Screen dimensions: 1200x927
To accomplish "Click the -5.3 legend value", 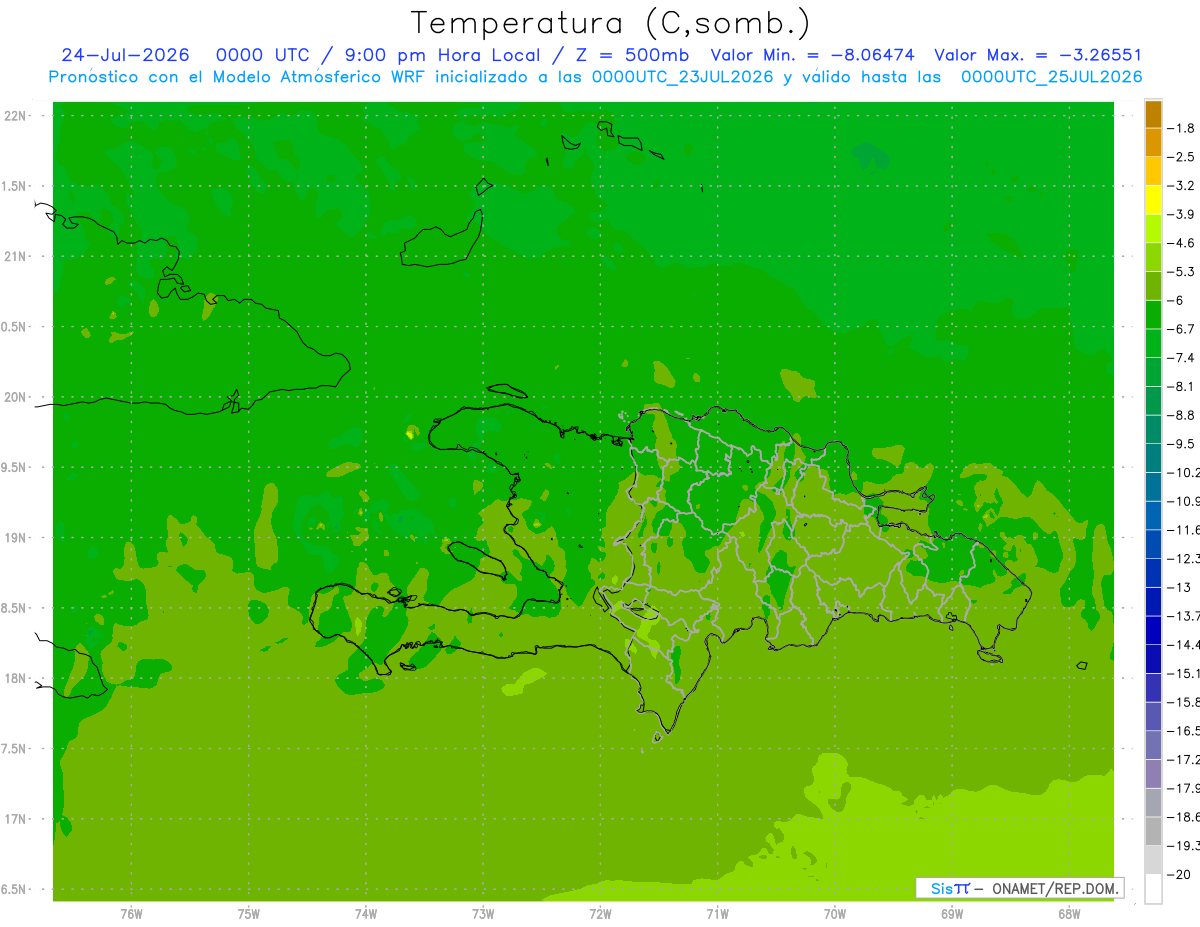I will tap(1183, 272).
